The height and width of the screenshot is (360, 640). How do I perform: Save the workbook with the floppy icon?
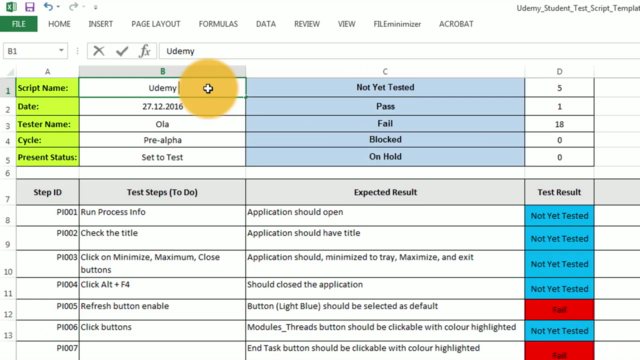(29, 7)
